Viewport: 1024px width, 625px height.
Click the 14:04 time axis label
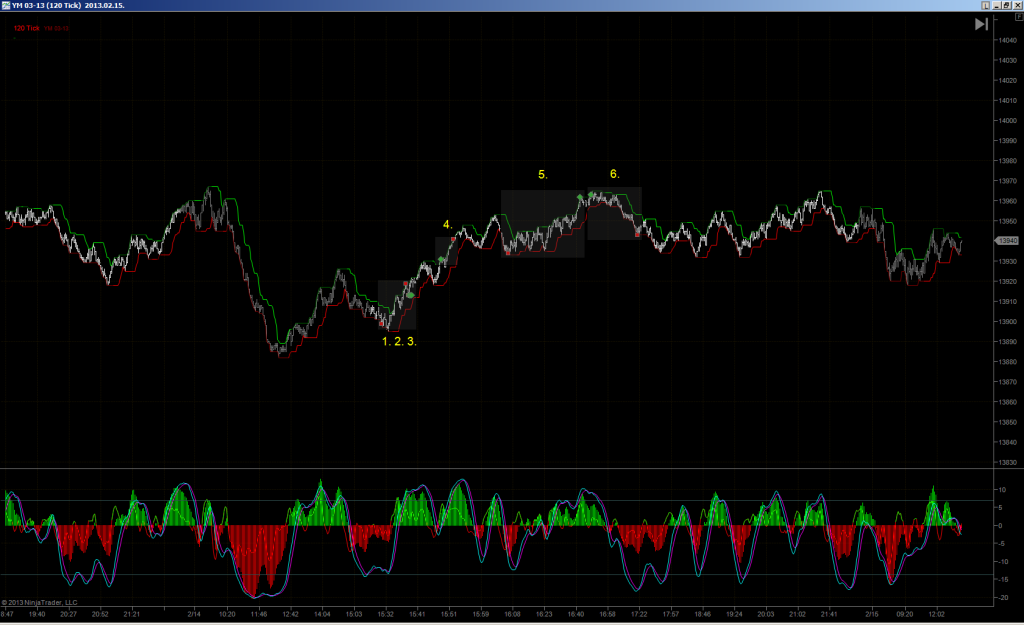(322, 614)
